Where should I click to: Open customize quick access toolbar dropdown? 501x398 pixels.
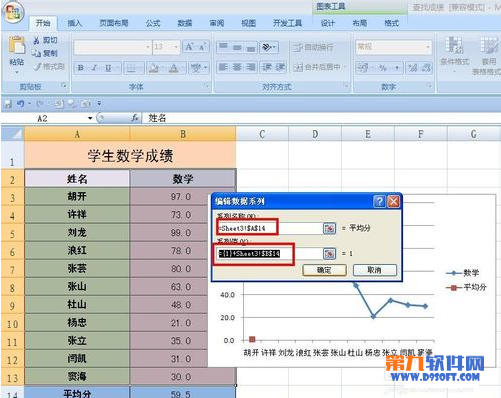99,104
